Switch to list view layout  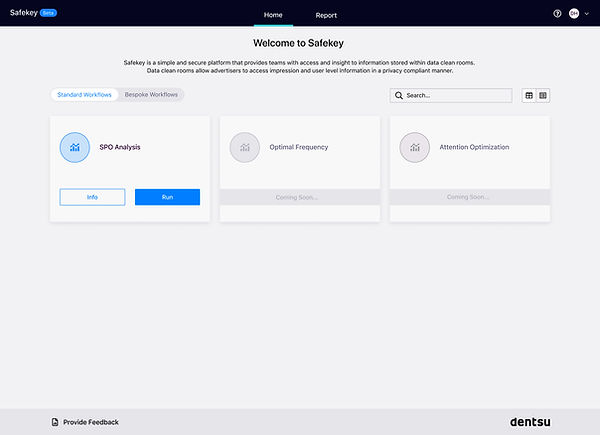point(543,95)
